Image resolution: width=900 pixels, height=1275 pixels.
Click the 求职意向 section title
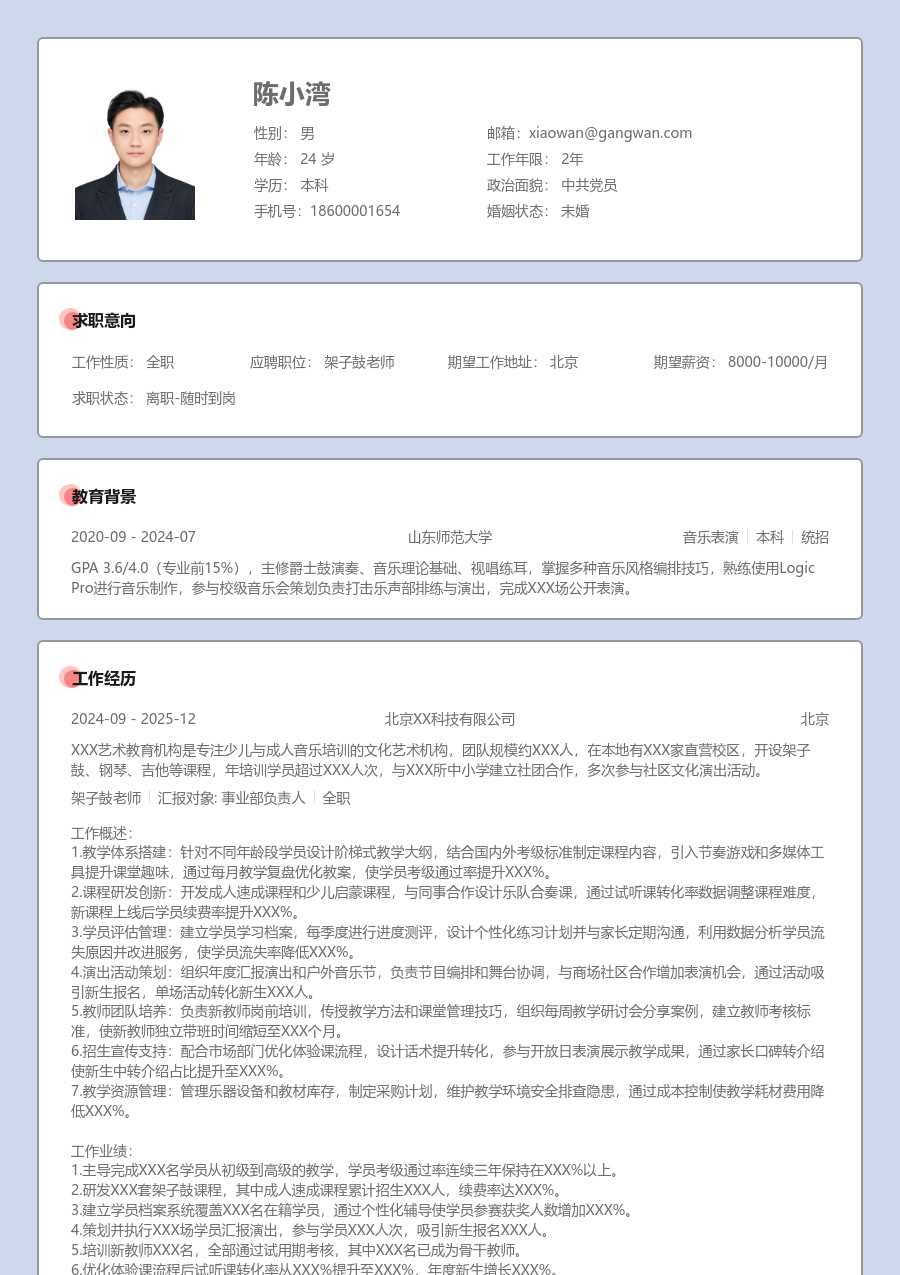104,321
